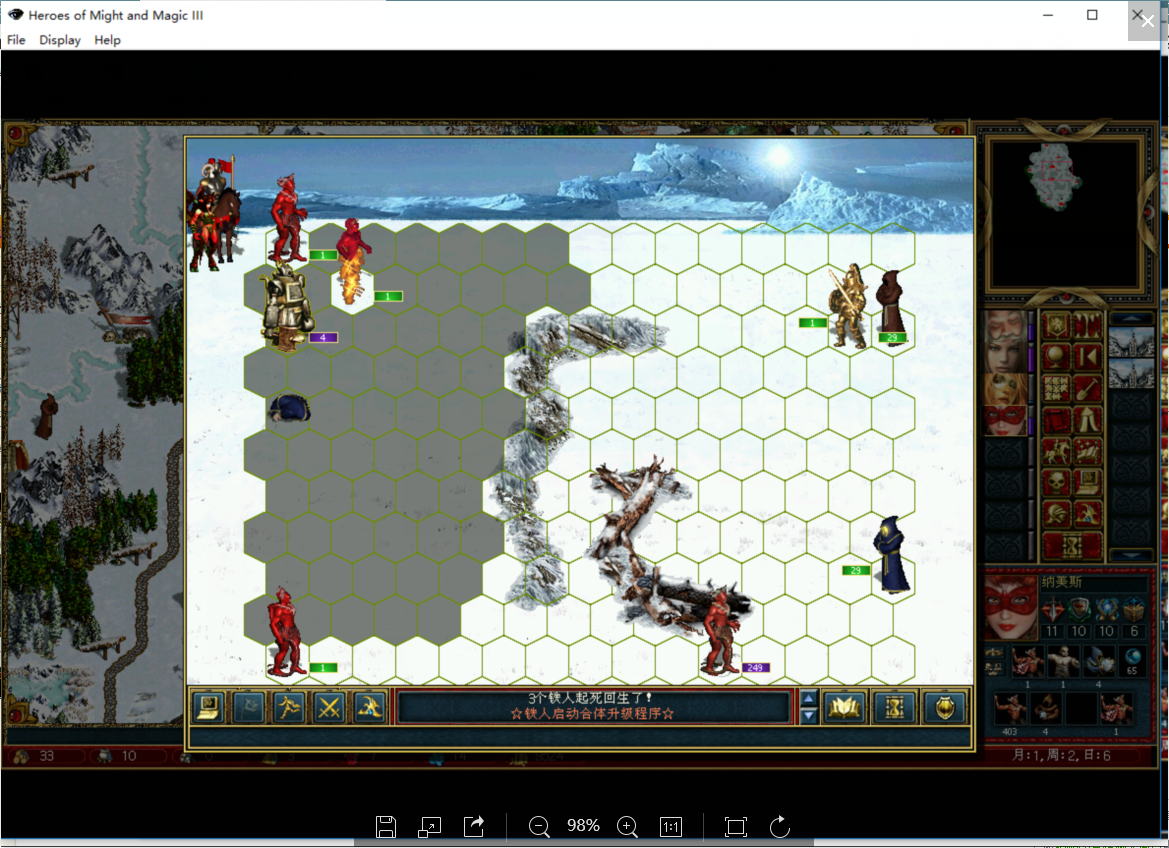
Task: Click the fit-to-window icon
Action: (x=735, y=826)
